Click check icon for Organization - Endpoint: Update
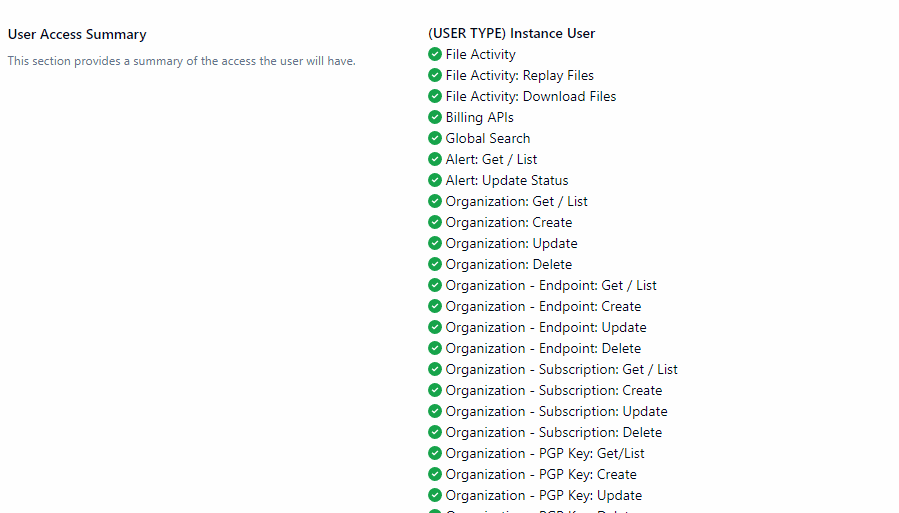The height and width of the screenshot is (513, 899). click(x=435, y=327)
